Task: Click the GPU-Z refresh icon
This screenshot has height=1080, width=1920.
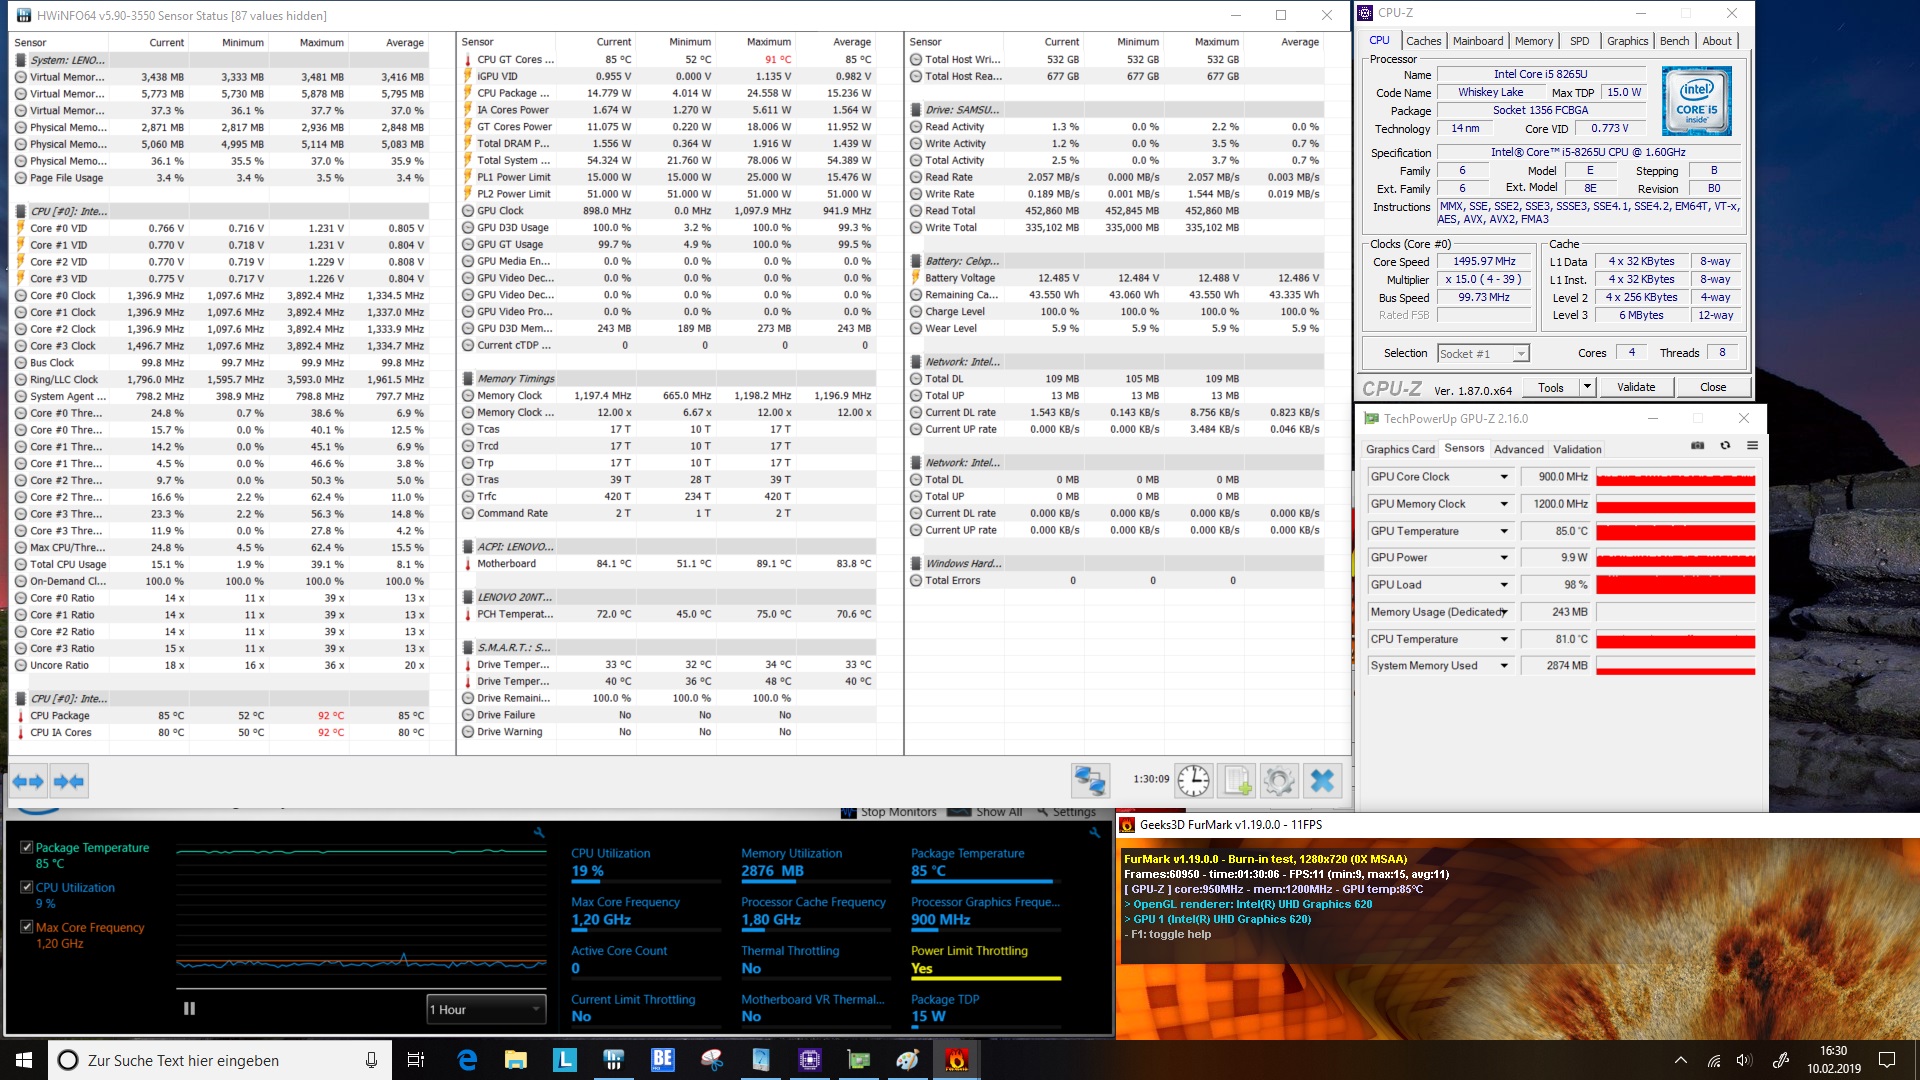Action: (x=1725, y=446)
